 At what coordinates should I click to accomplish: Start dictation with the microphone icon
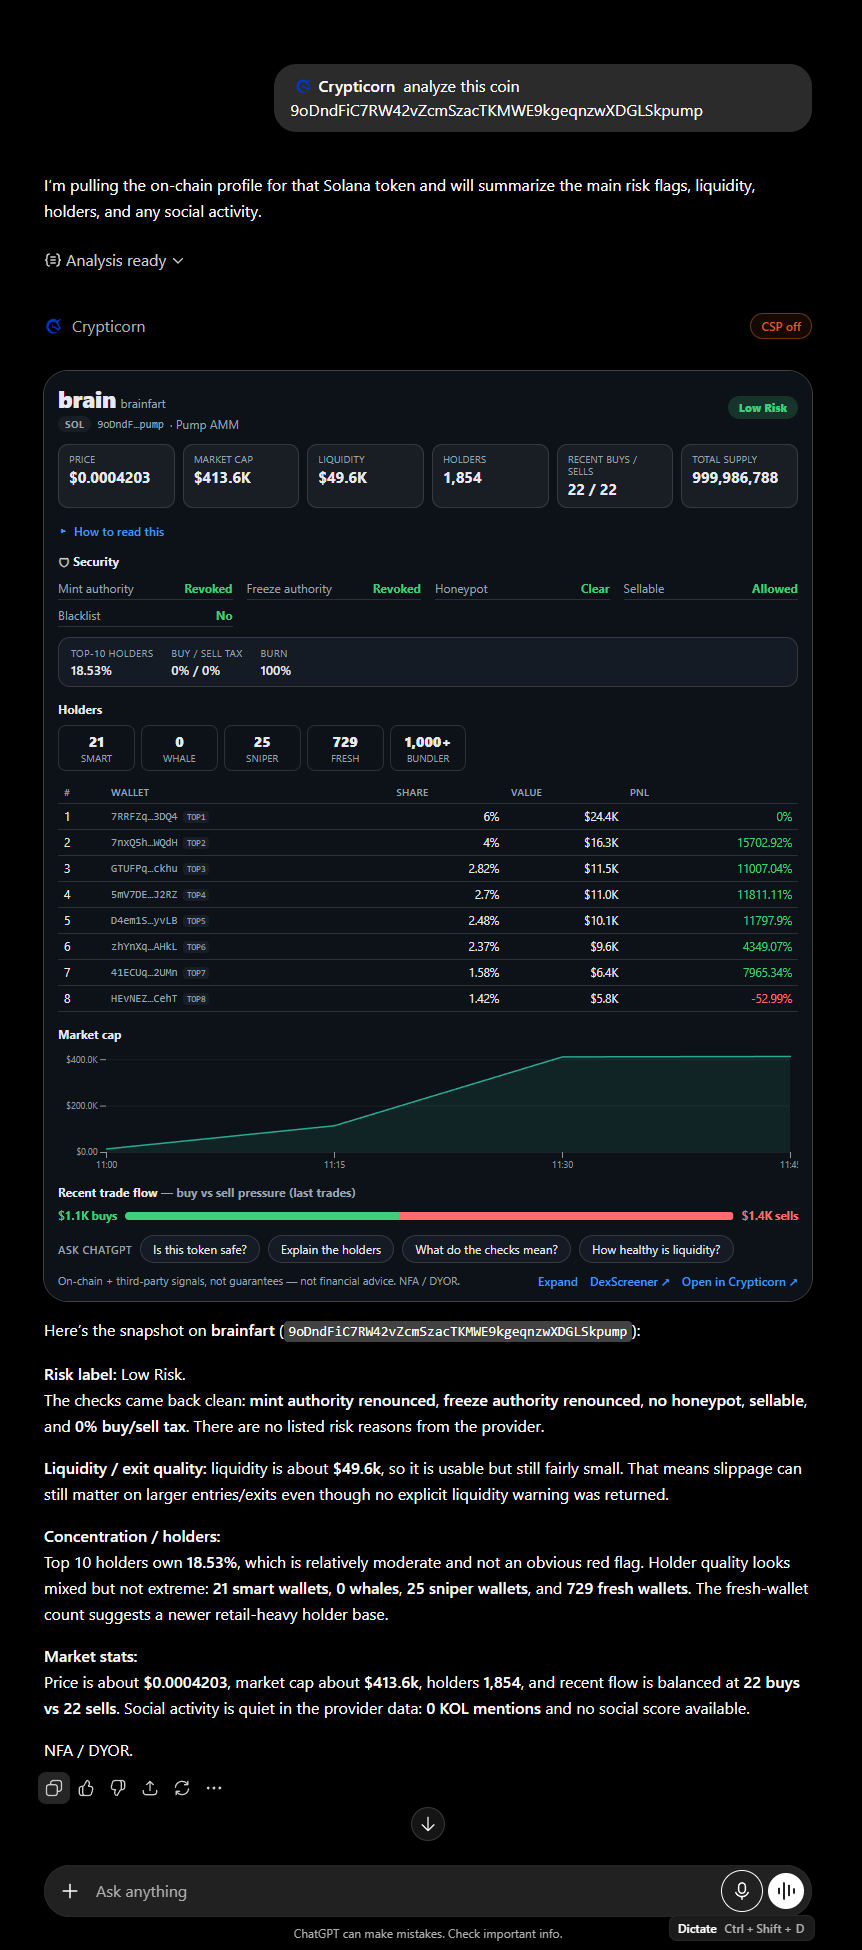point(742,1891)
